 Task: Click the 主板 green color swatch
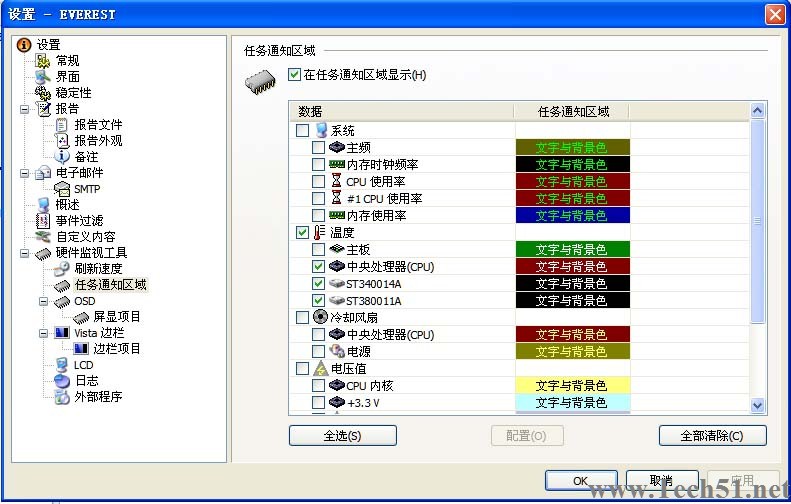coord(573,249)
